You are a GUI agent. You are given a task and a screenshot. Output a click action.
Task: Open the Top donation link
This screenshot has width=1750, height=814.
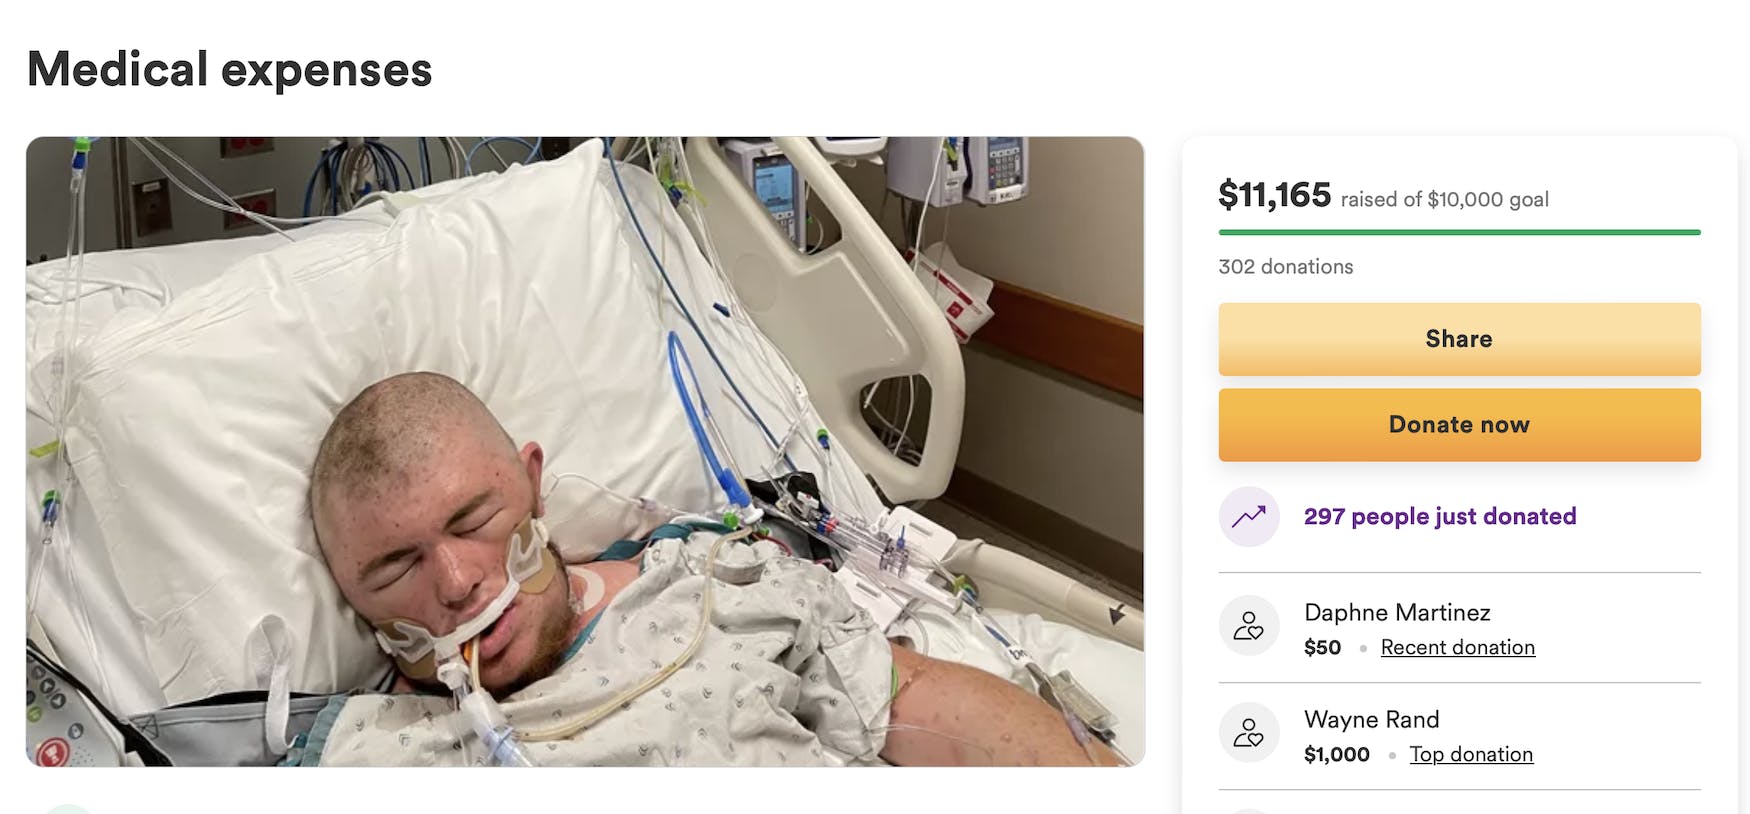click(1471, 754)
